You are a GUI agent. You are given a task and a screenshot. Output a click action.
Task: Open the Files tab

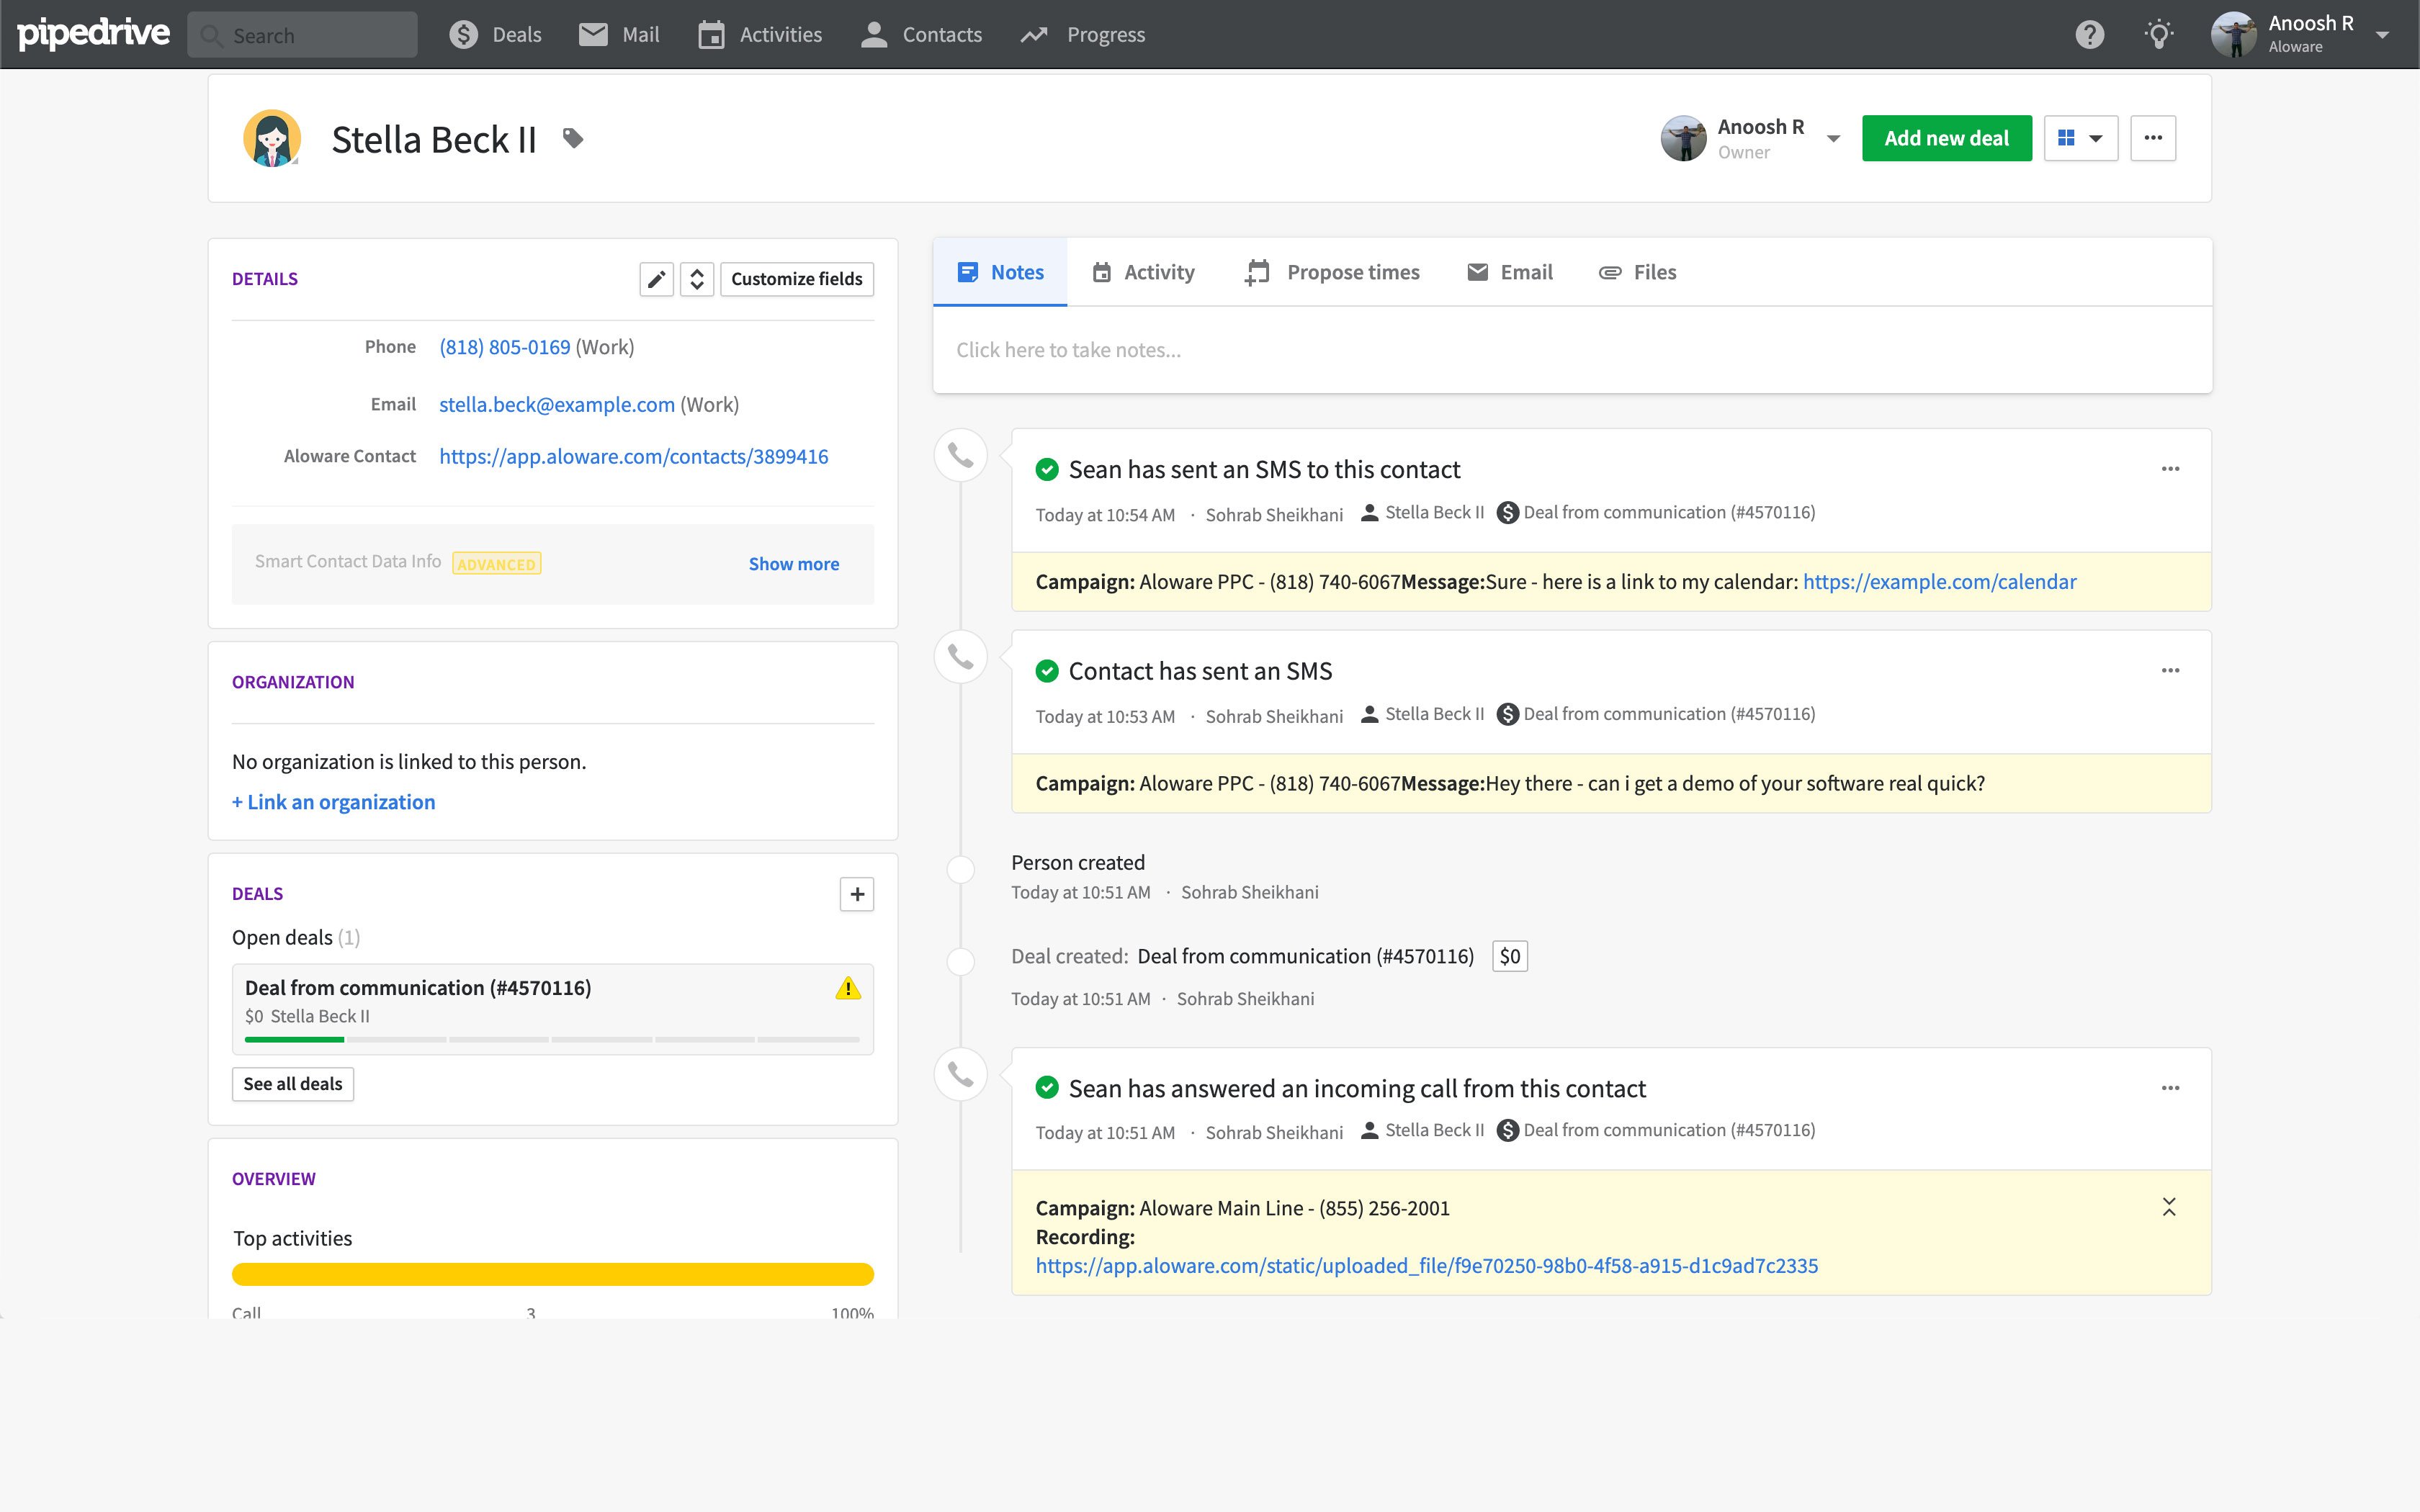tap(1638, 272)
